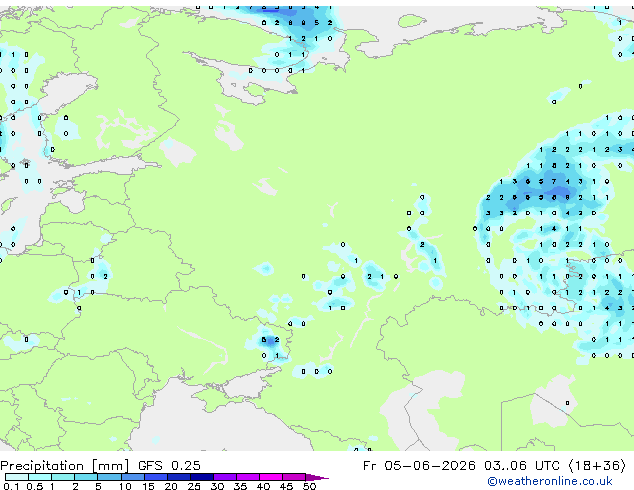Click the '15' legend scale label
Screen dimensions: 634x490
pos(148,486)
